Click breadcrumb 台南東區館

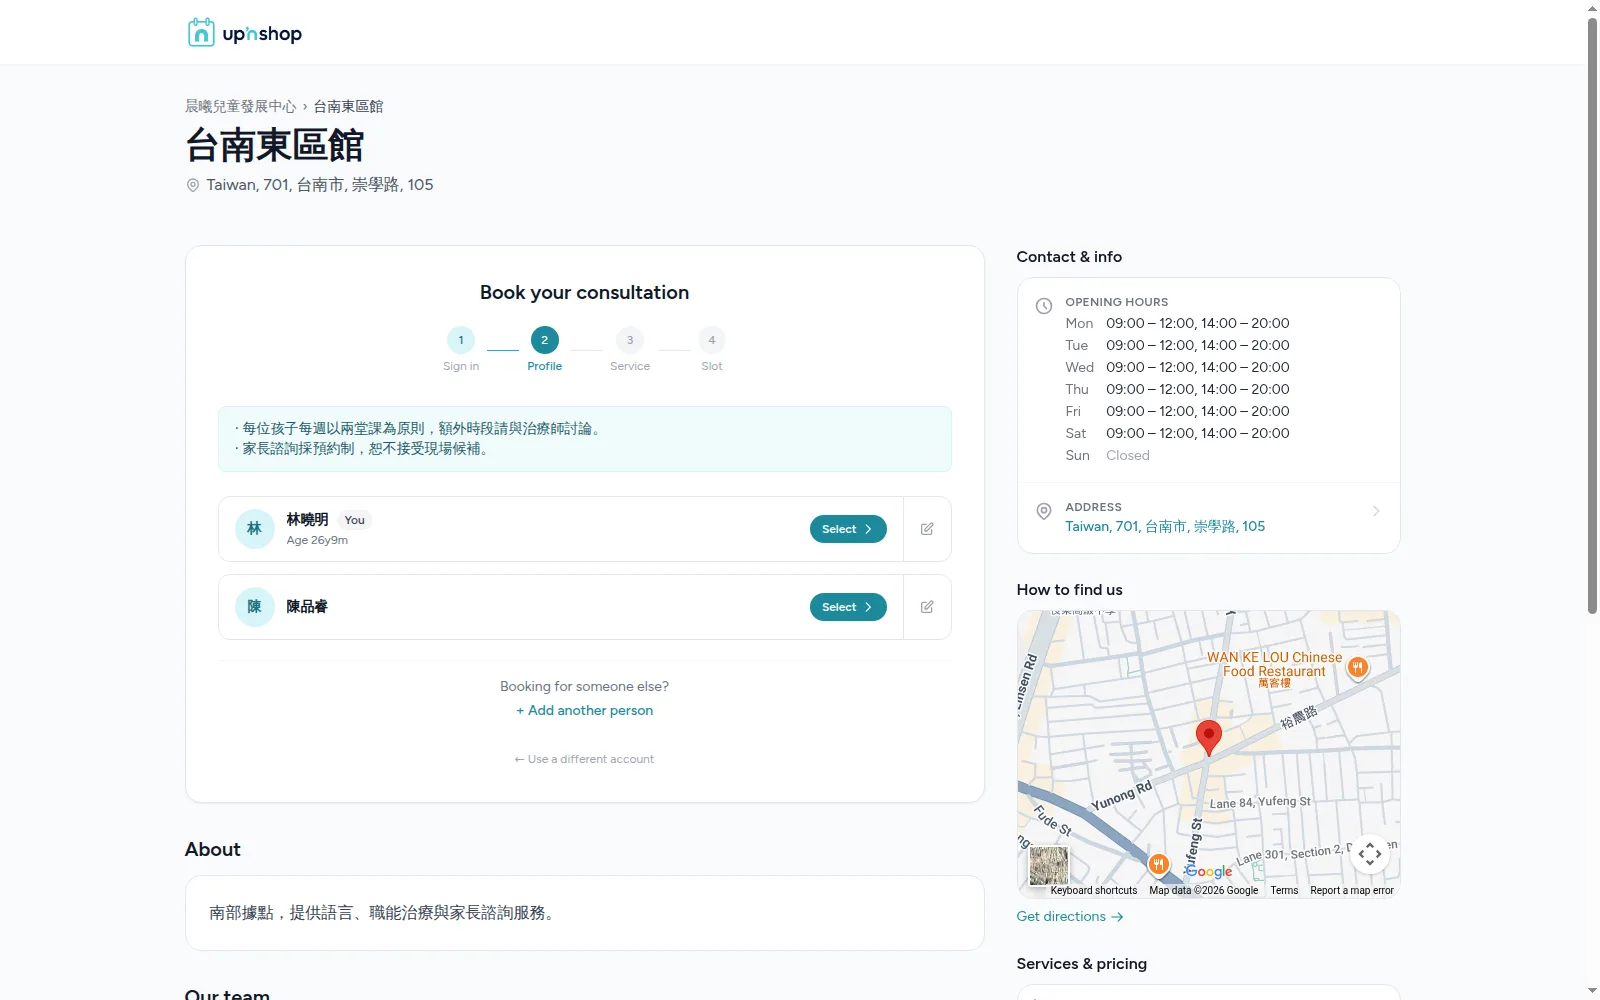tap(348, 106)
